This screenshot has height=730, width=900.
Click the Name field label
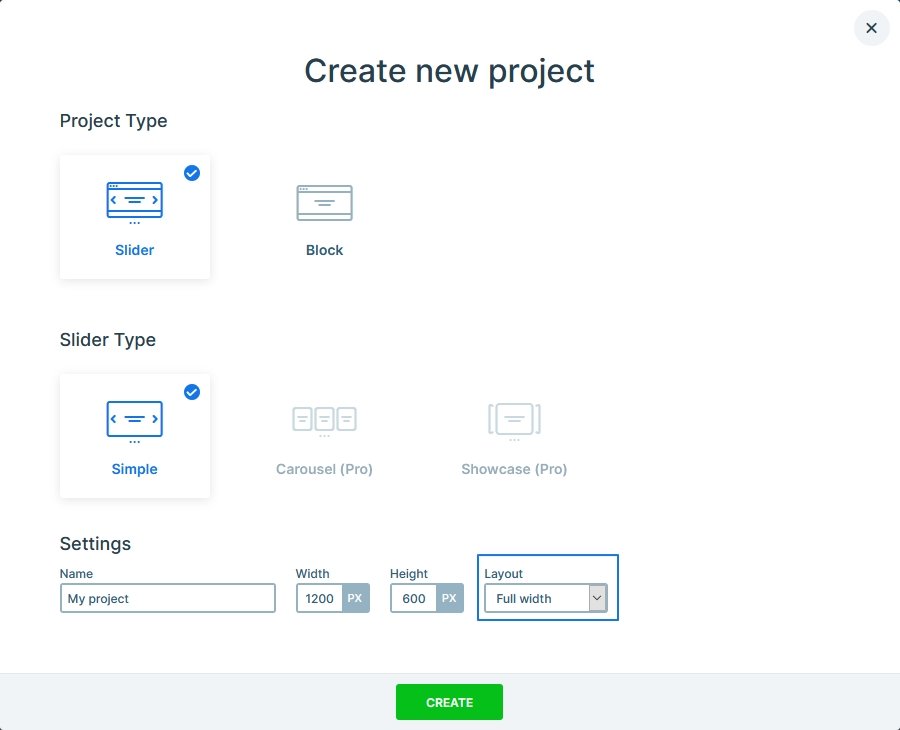(x=76, y=574)
